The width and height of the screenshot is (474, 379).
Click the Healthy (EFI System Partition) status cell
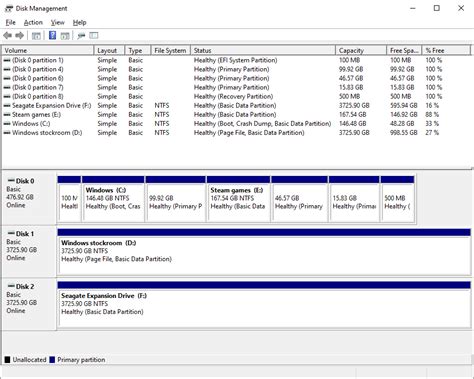(235, 60)
